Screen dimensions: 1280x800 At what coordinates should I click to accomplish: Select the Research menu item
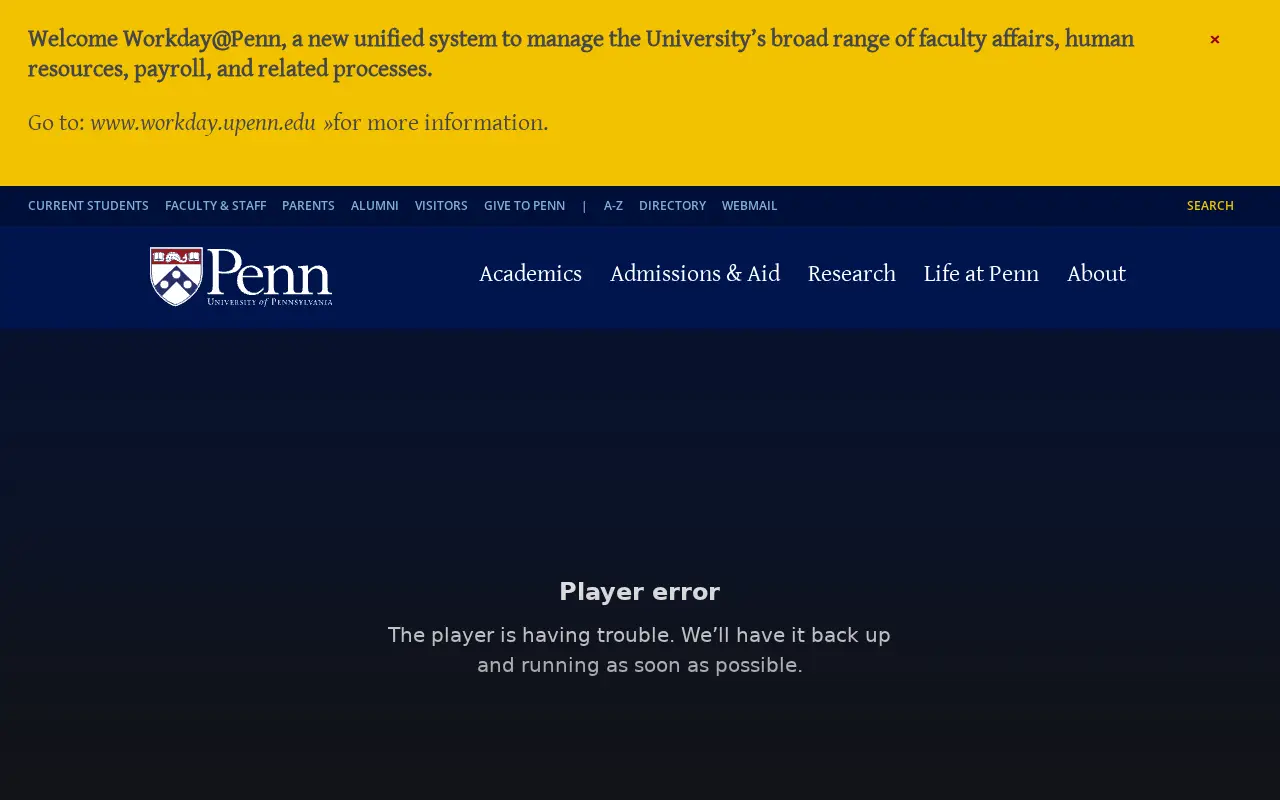pyautogui.click(x=852, y=274)
